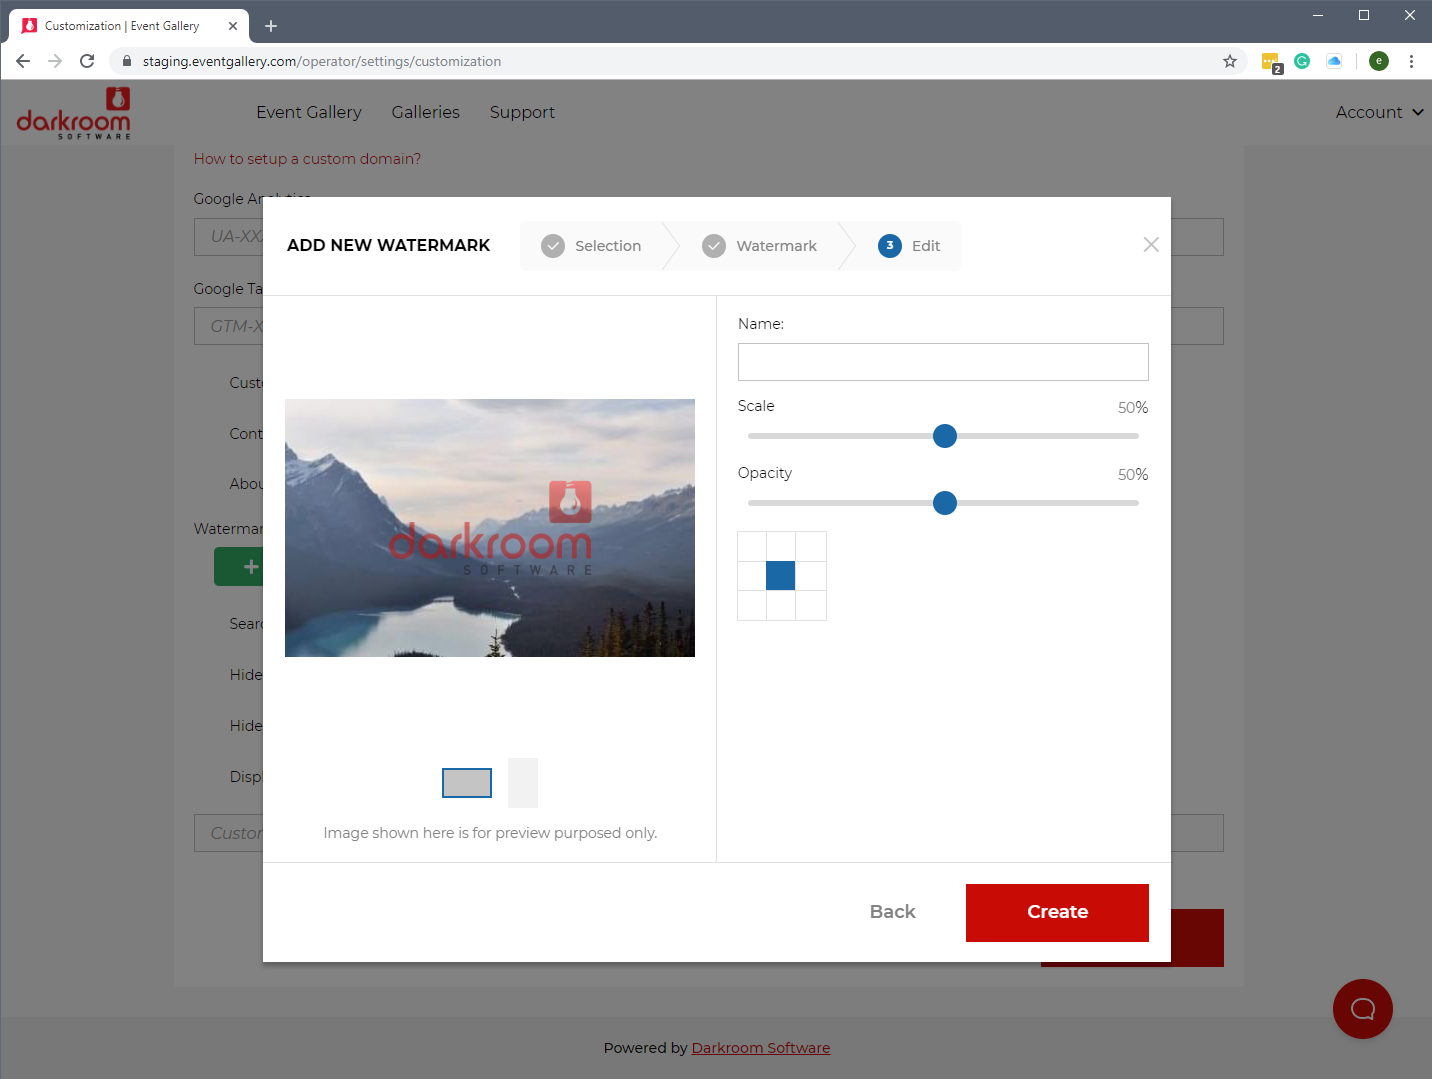1432x1079 pixels.
Task: Click the address bar URL
Action: click(322, 61)
